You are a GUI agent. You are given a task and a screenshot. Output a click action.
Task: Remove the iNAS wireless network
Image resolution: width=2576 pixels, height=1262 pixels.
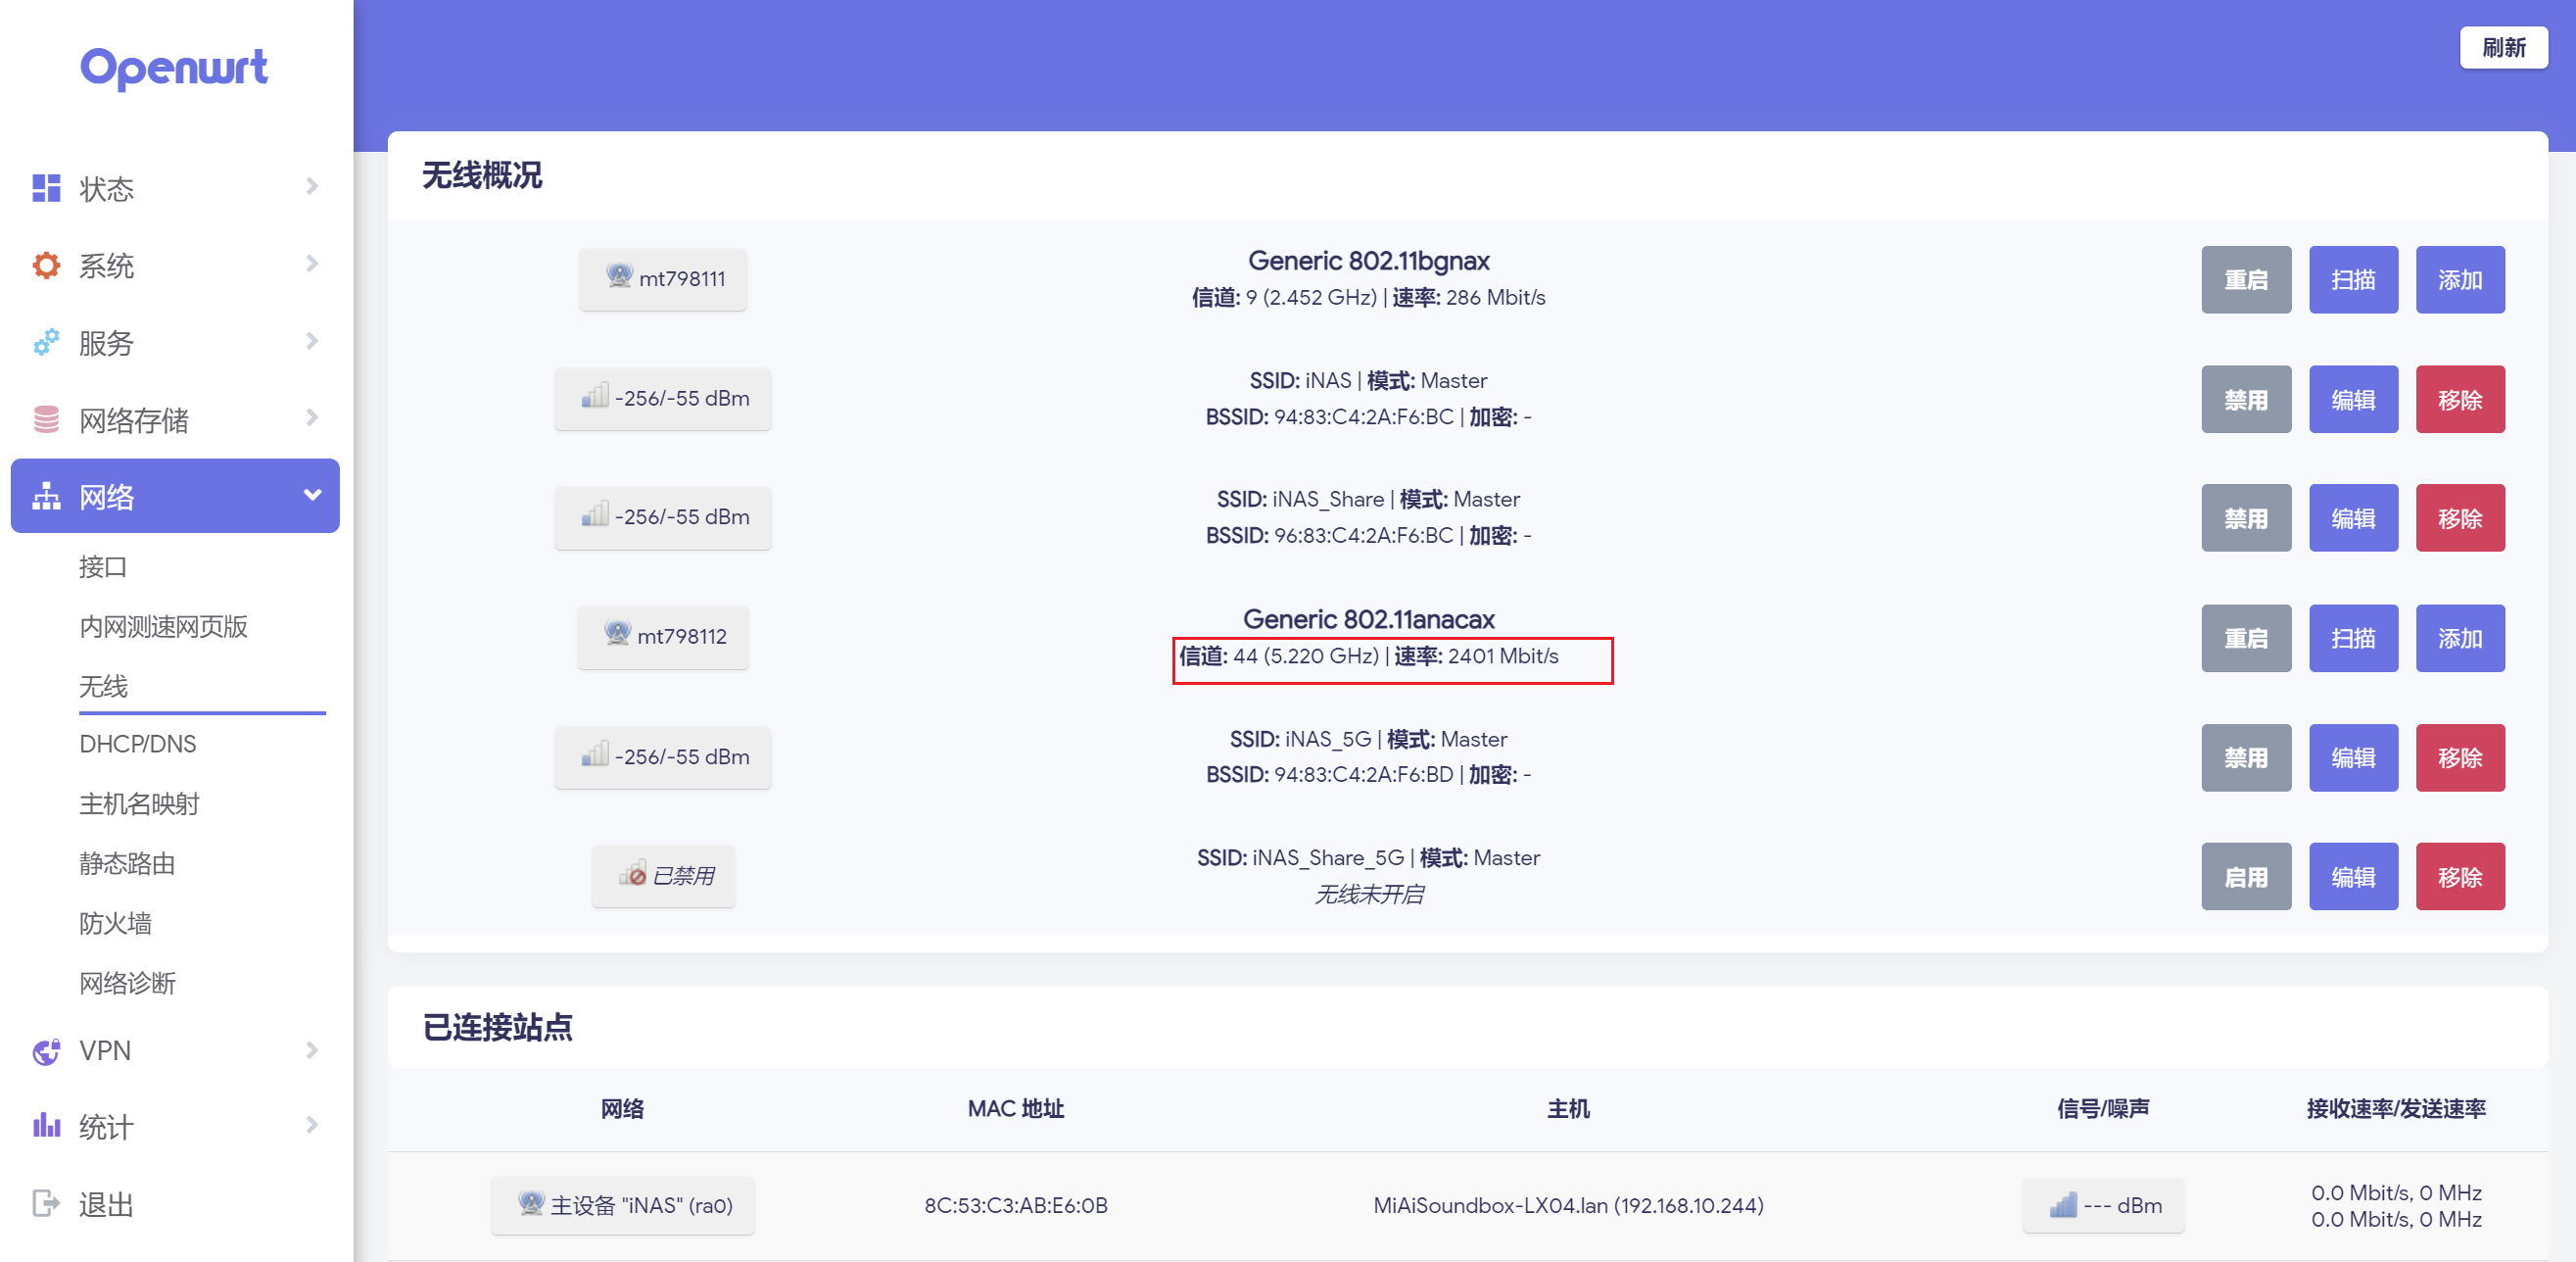click(2459, 400)
